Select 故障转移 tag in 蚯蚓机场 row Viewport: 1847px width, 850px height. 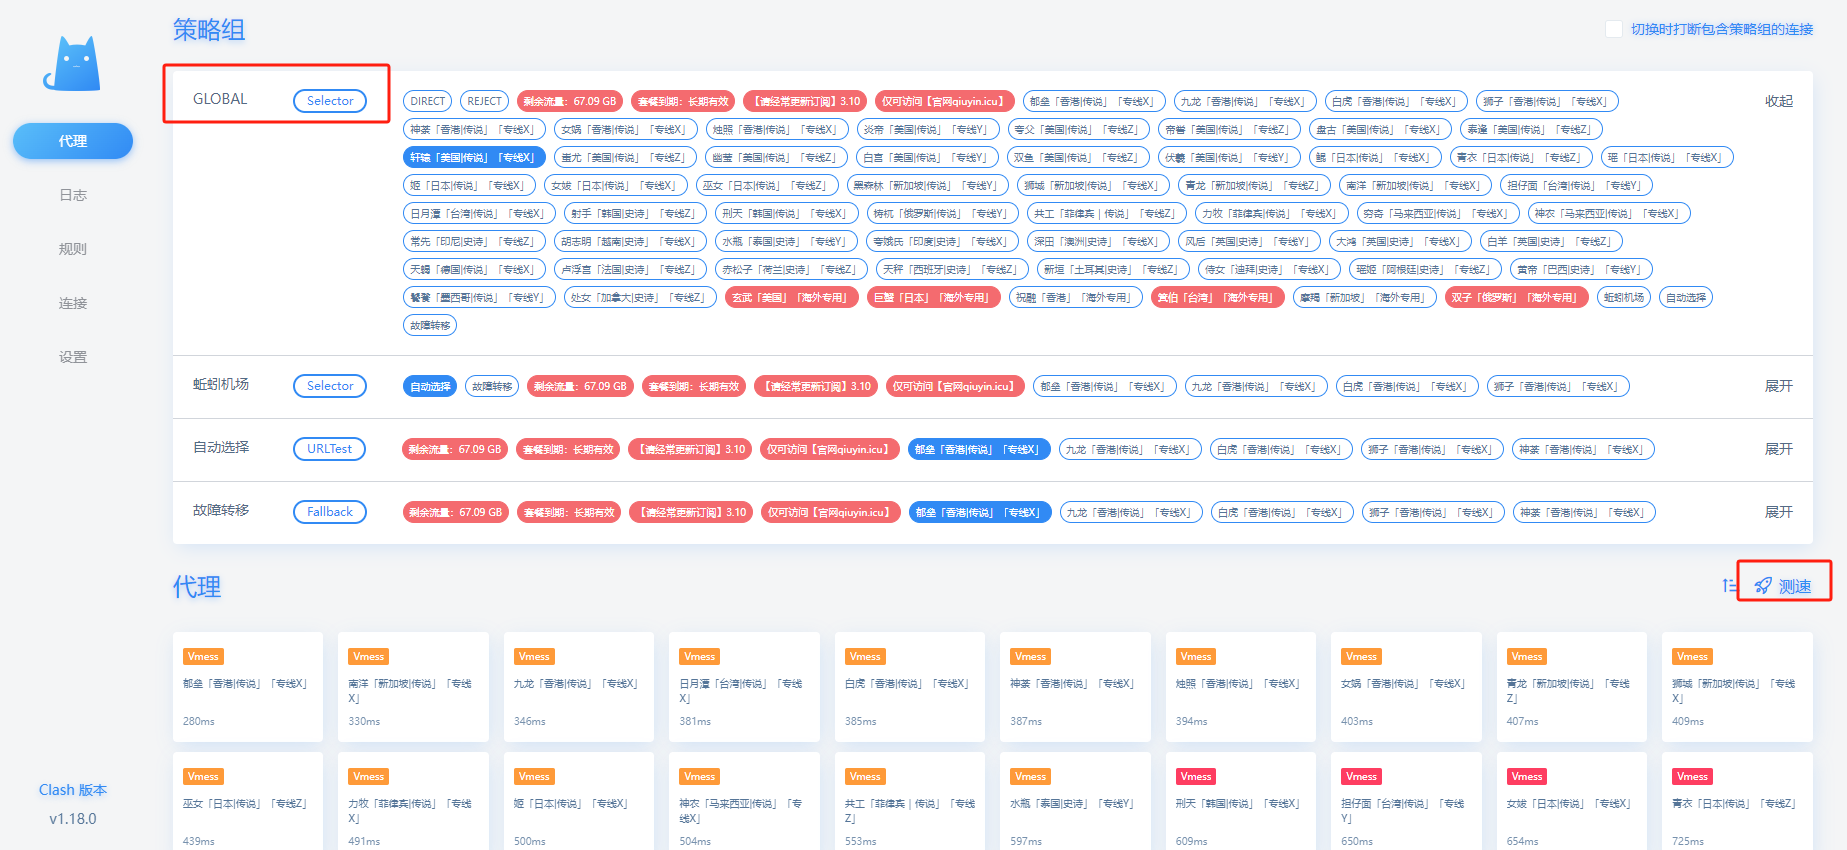[492, 386]
